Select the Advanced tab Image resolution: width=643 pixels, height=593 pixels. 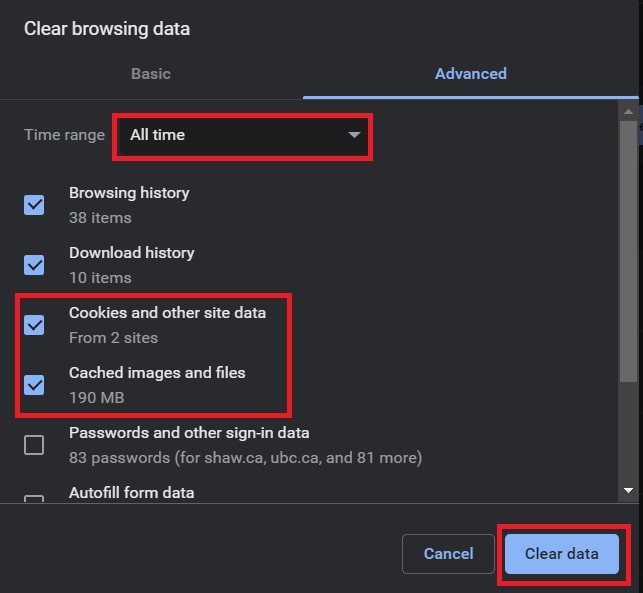click(x=470, y=74)
